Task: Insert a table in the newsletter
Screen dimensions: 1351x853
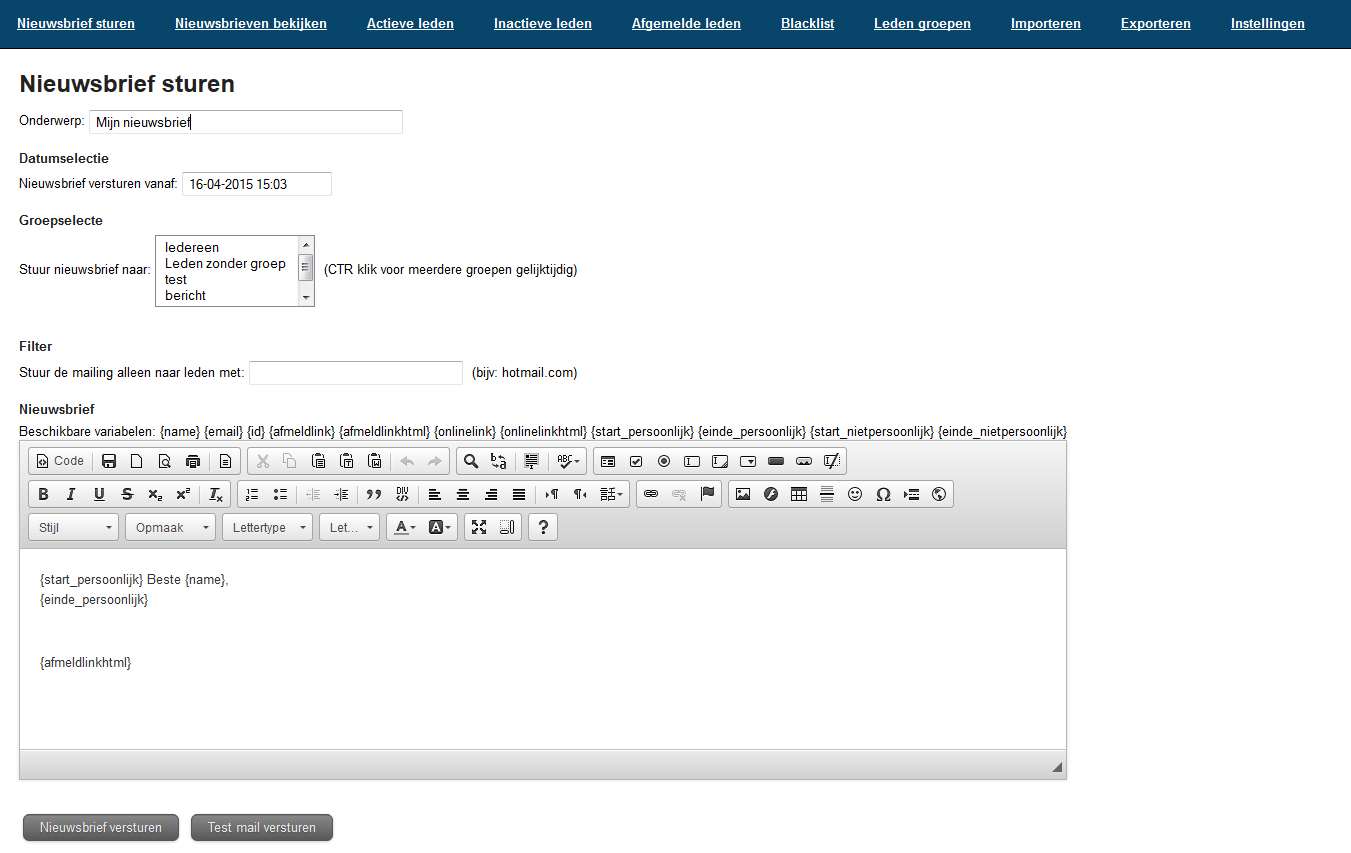Action: (x=799, y=494)
